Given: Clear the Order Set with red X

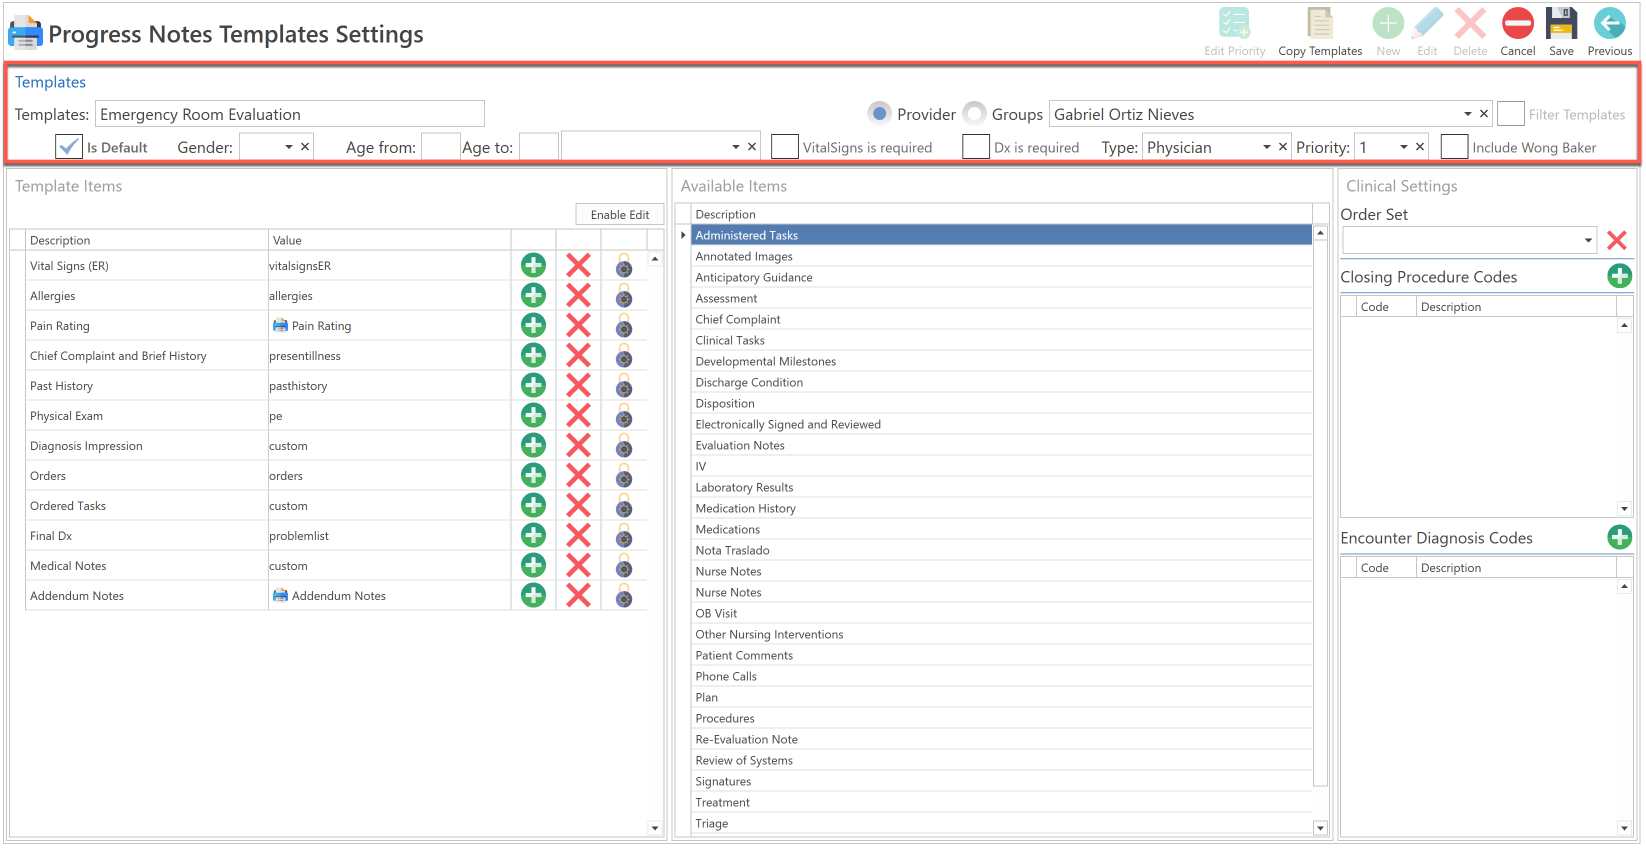Looking at the screenshot, I should click(x=1616, y=240).
